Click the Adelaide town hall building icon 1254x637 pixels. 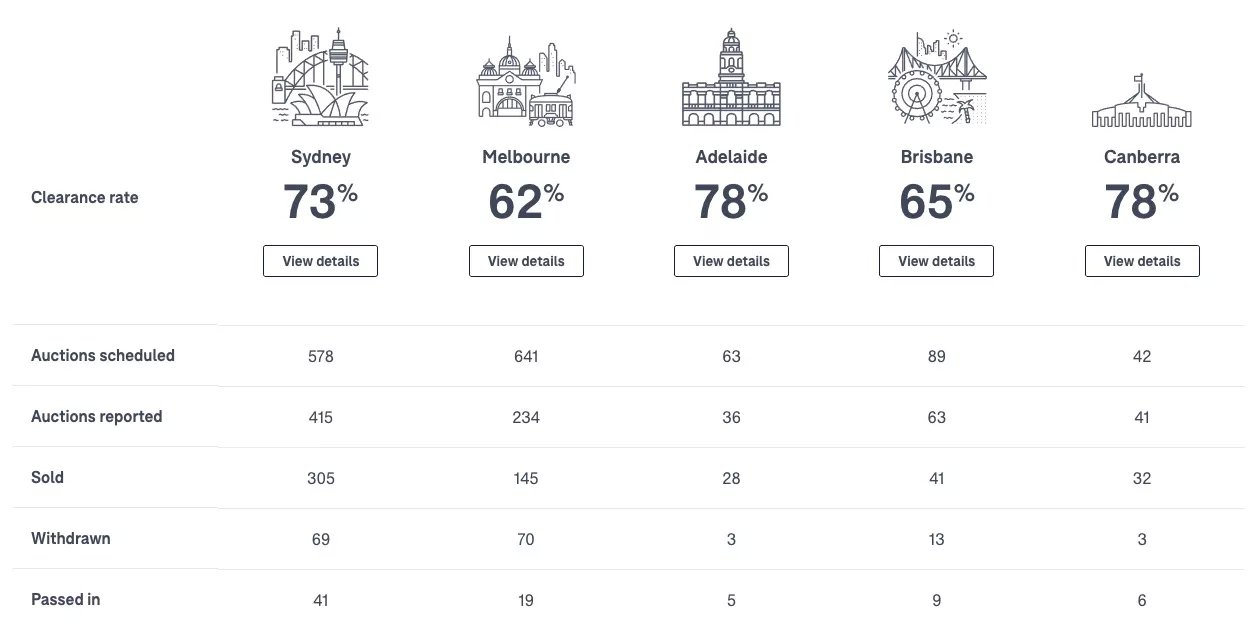pyautogui.click(x=731, y=77)
